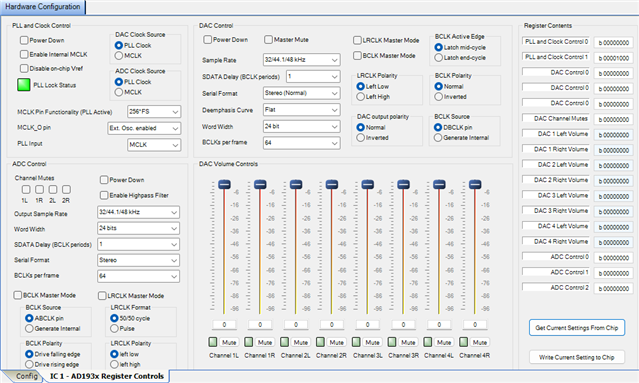The width and height of the screenshot is (639, 383).
Task: Toggle the Channel 3R mute indicator light
Action: (392, 342)
